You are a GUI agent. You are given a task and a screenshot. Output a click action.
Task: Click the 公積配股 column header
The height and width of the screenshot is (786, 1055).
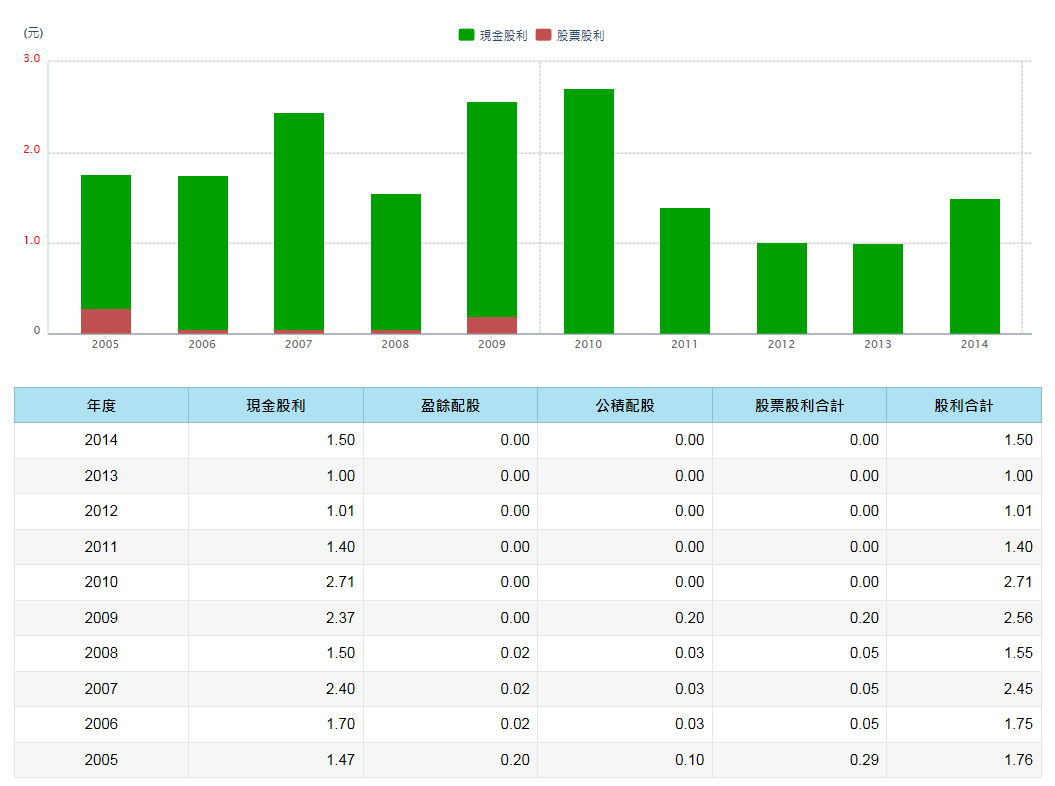point(625,405)
